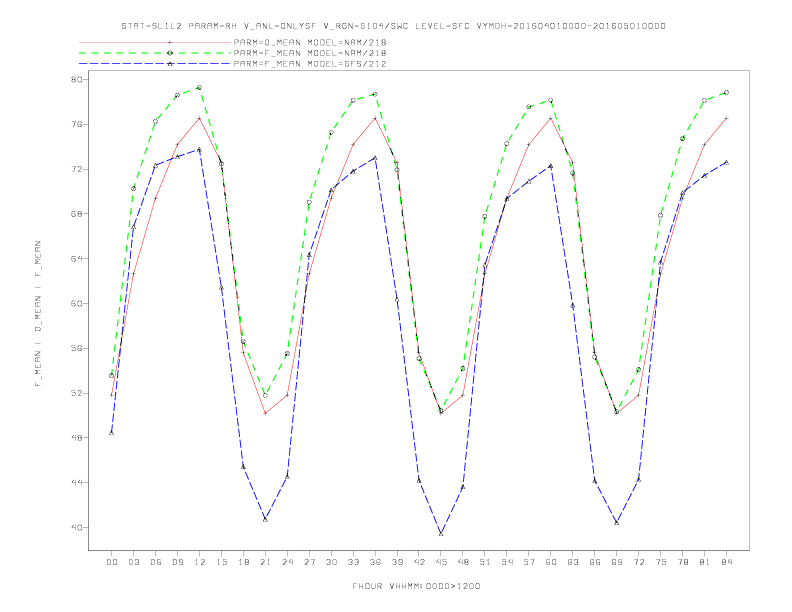Click y-axis tick label 64

[76, 259]
